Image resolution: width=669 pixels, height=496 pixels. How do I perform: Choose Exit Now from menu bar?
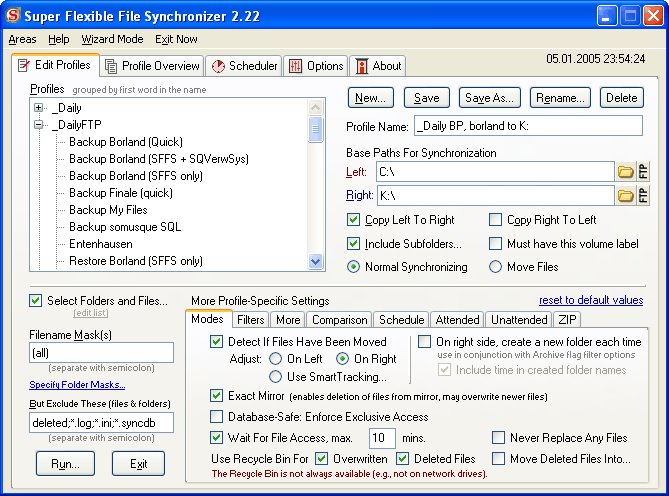(x=176, y=39)
